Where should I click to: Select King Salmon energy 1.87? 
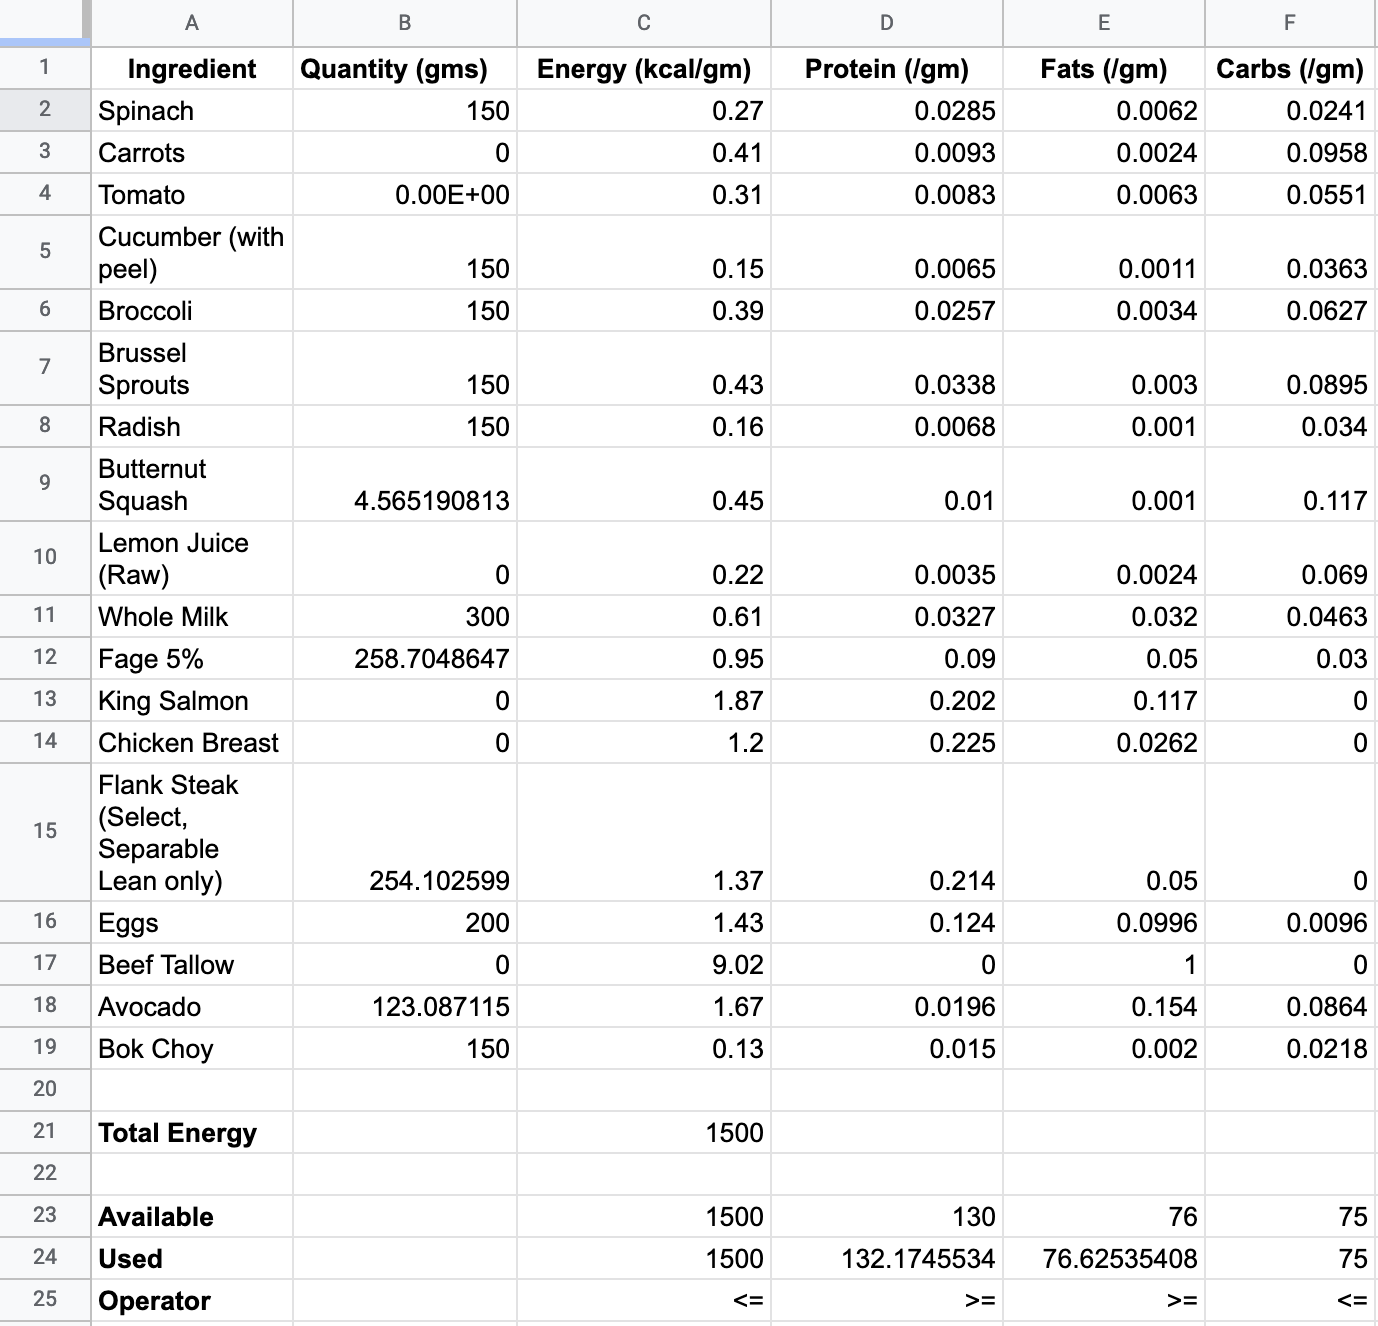pos(644,700)
